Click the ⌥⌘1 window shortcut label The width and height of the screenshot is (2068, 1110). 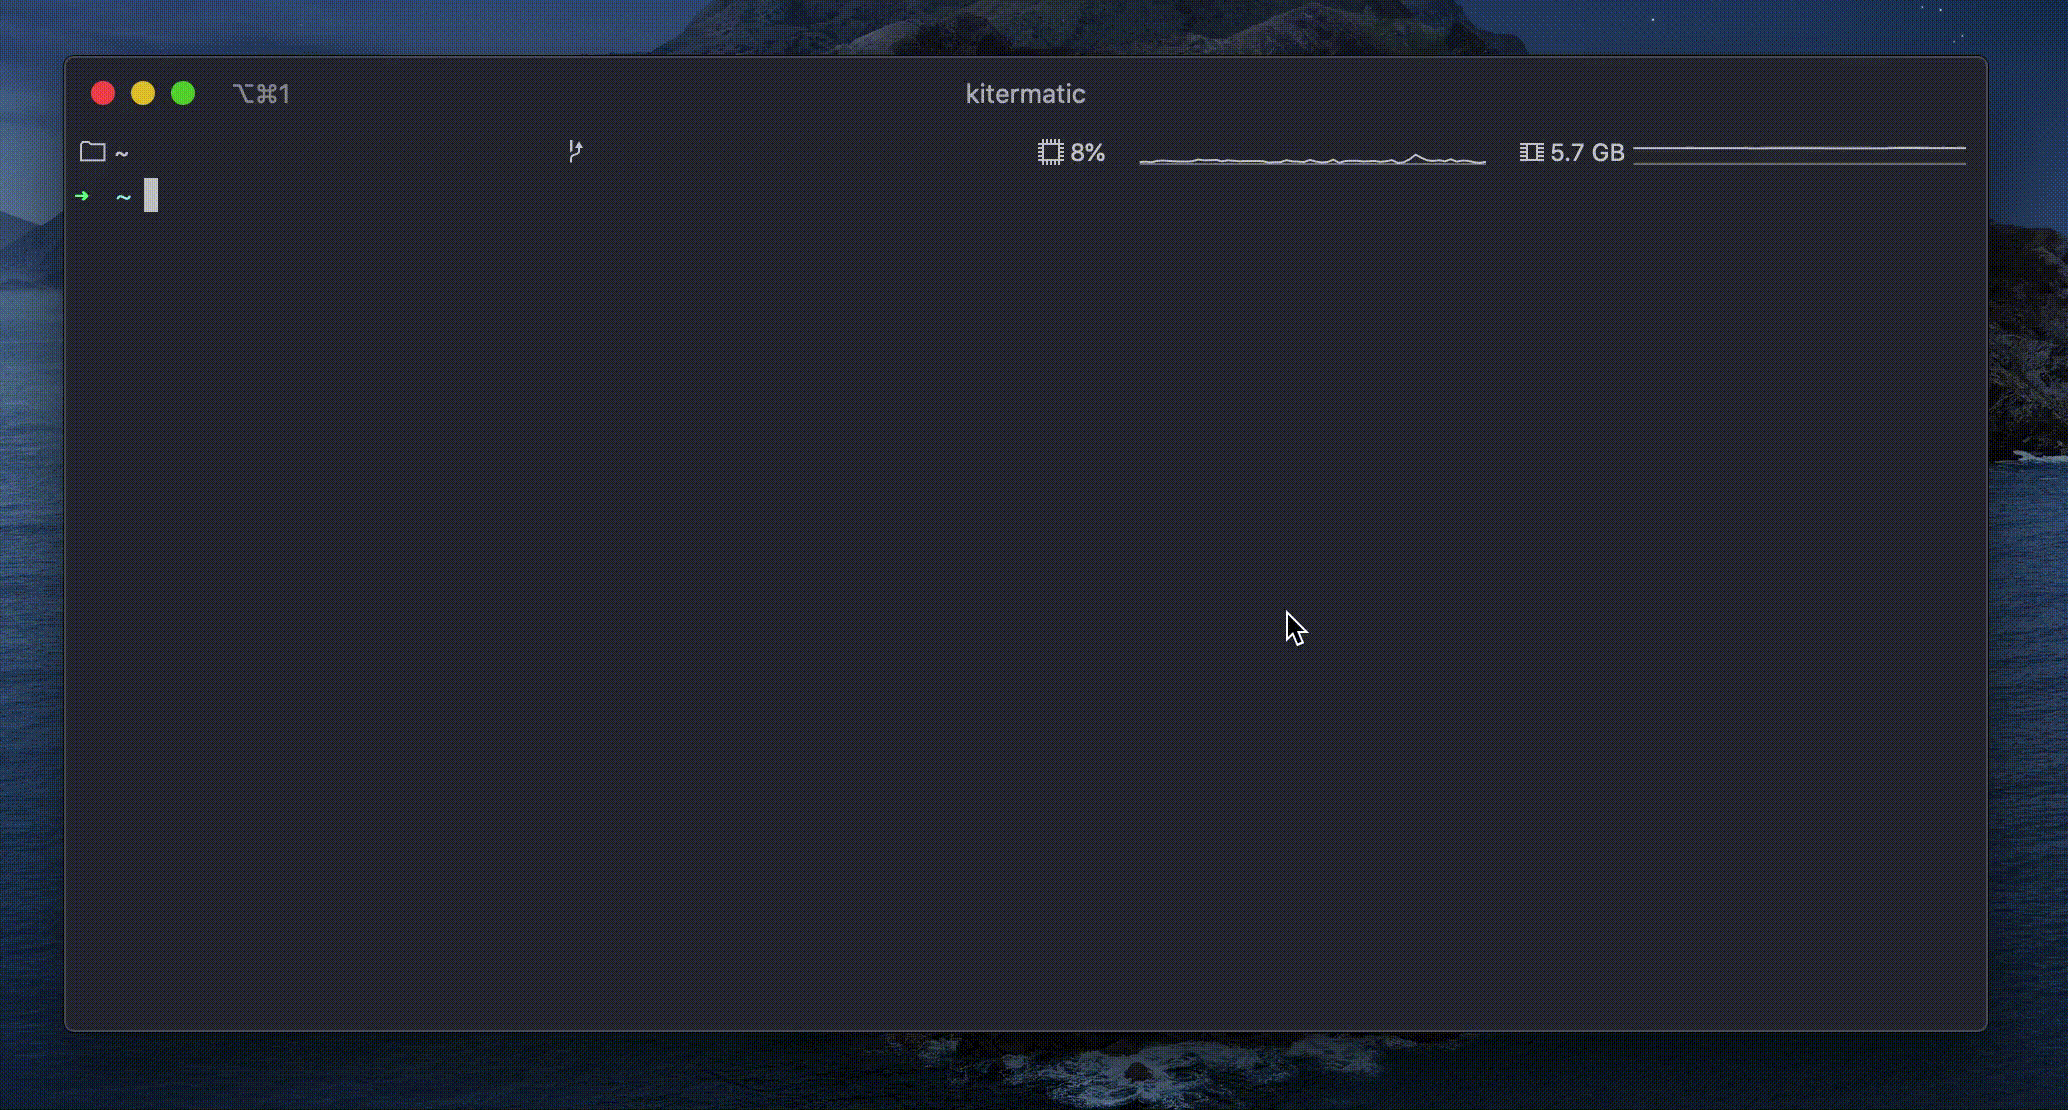coord(261,94)
